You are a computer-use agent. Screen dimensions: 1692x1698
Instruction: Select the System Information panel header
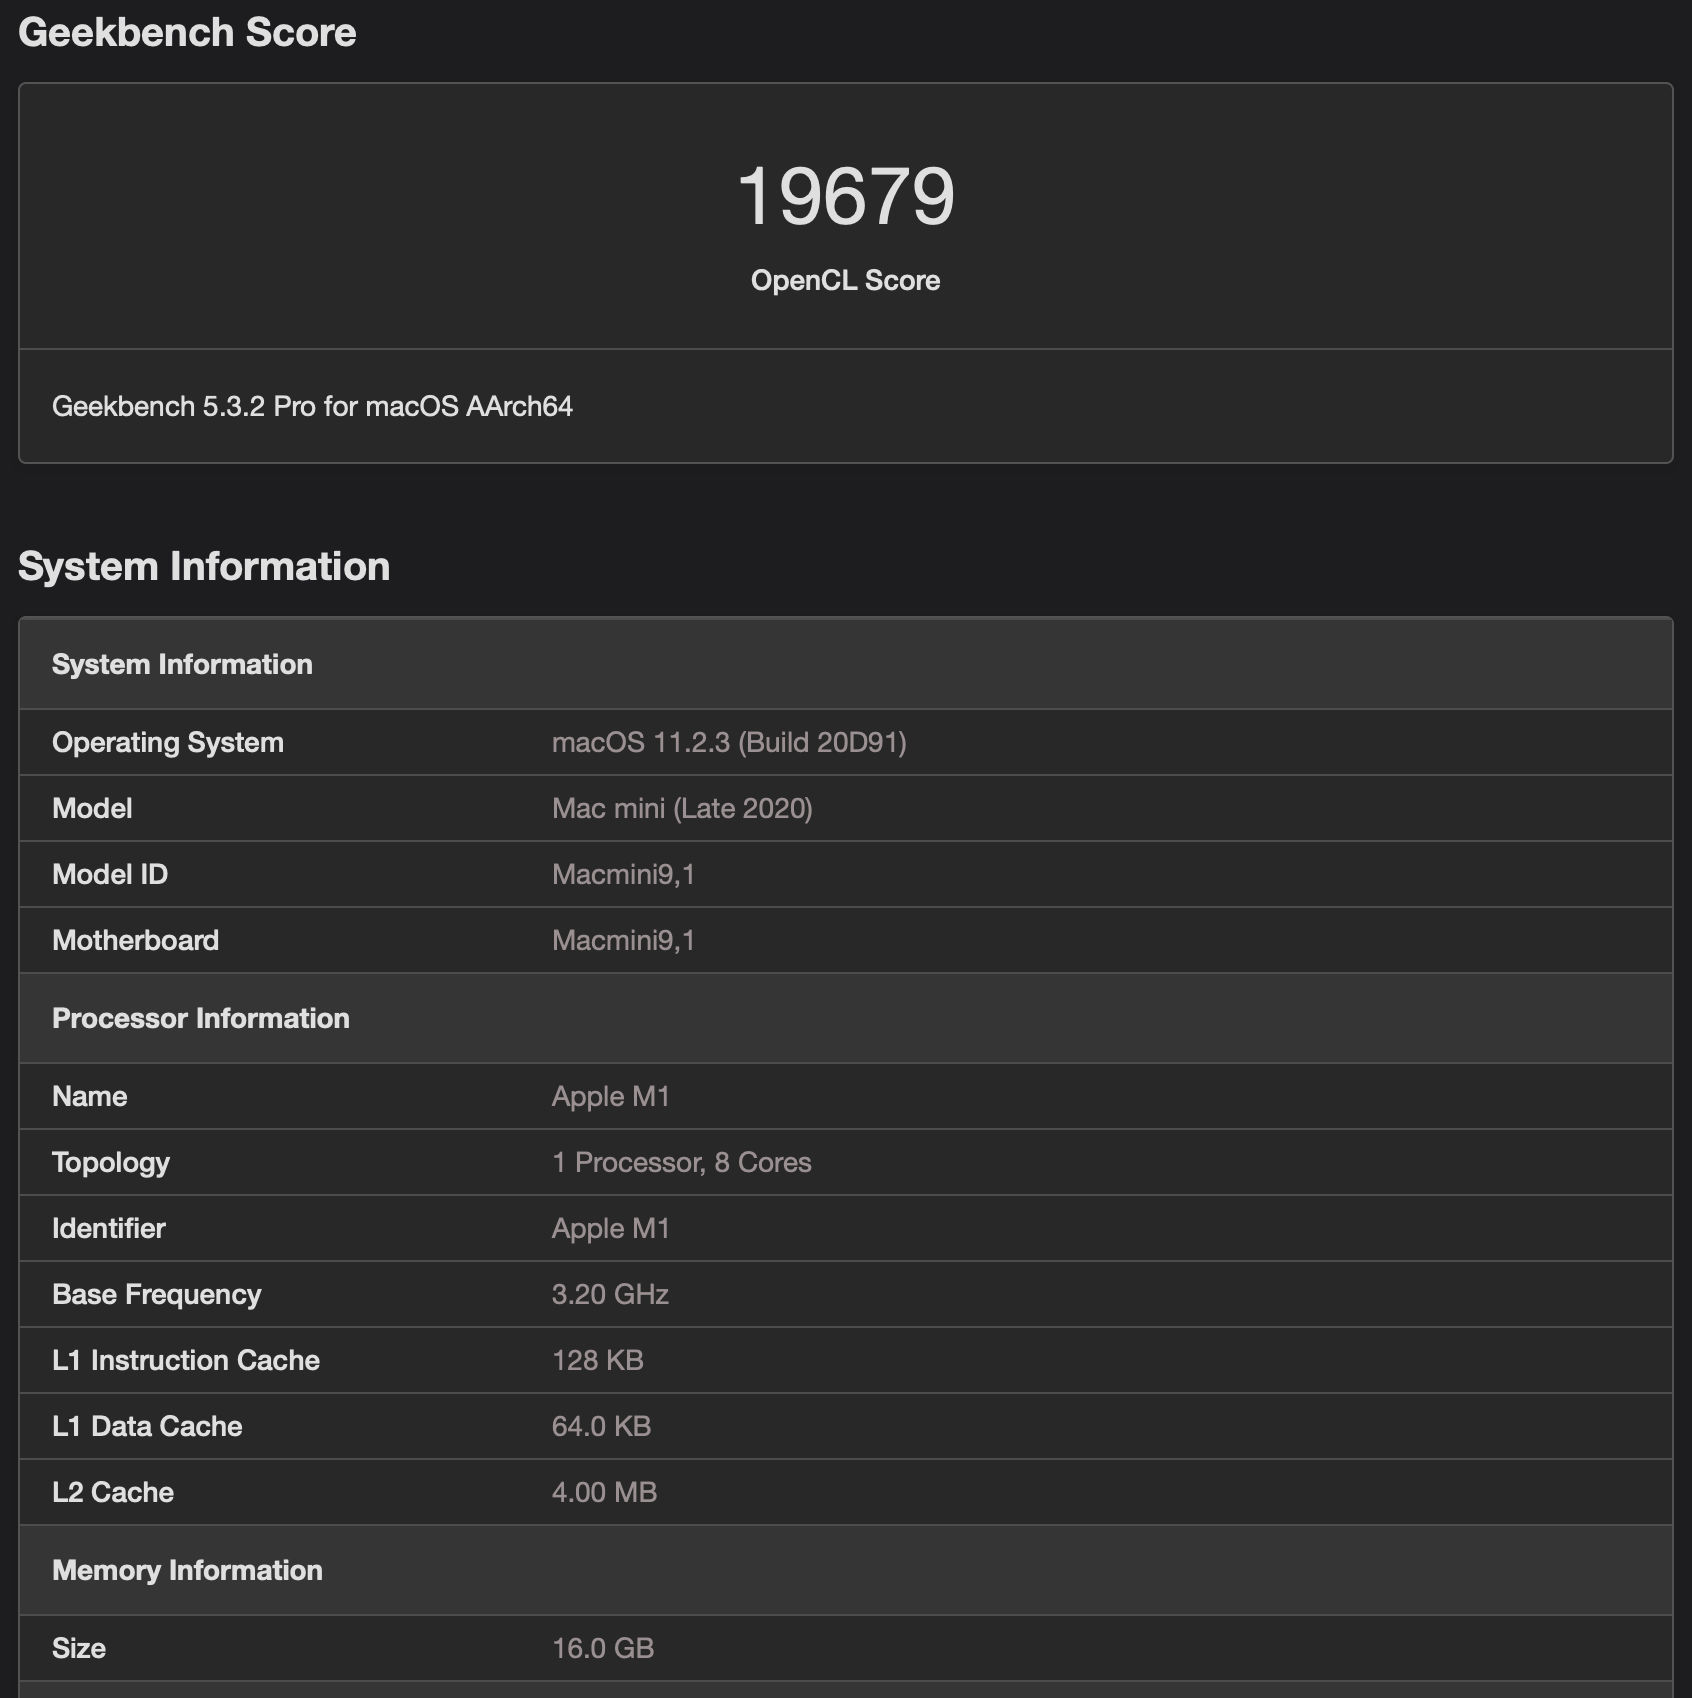182,664
